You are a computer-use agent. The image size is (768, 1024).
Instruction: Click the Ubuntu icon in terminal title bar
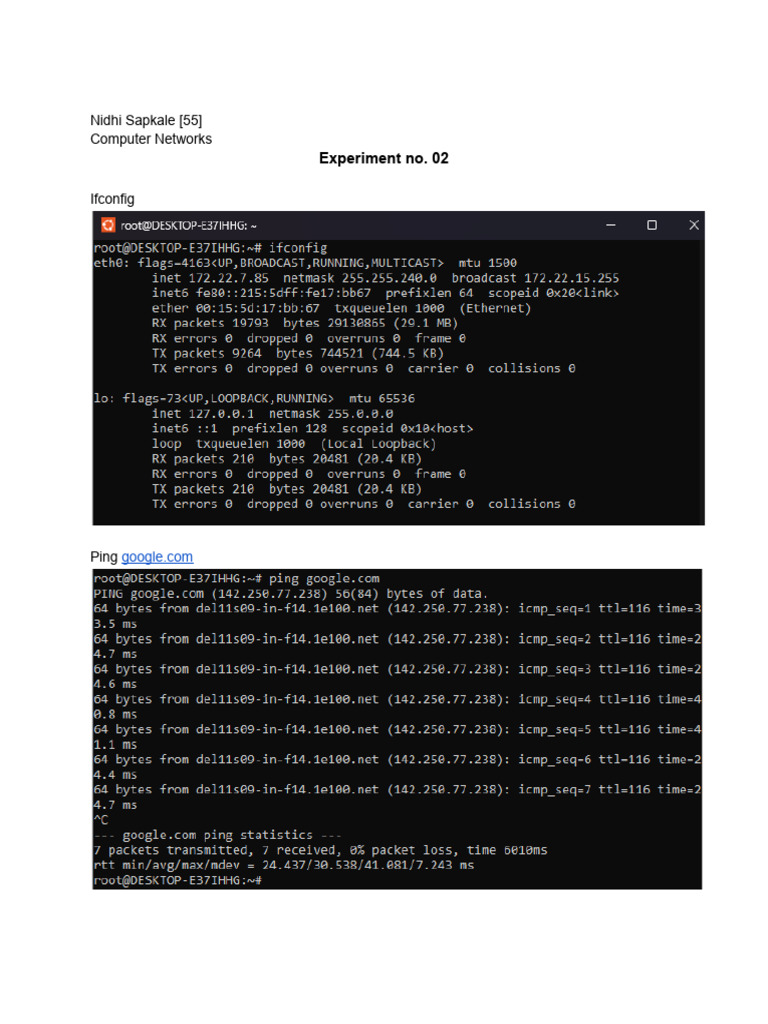pyautogui.click(x=108, y=225)
